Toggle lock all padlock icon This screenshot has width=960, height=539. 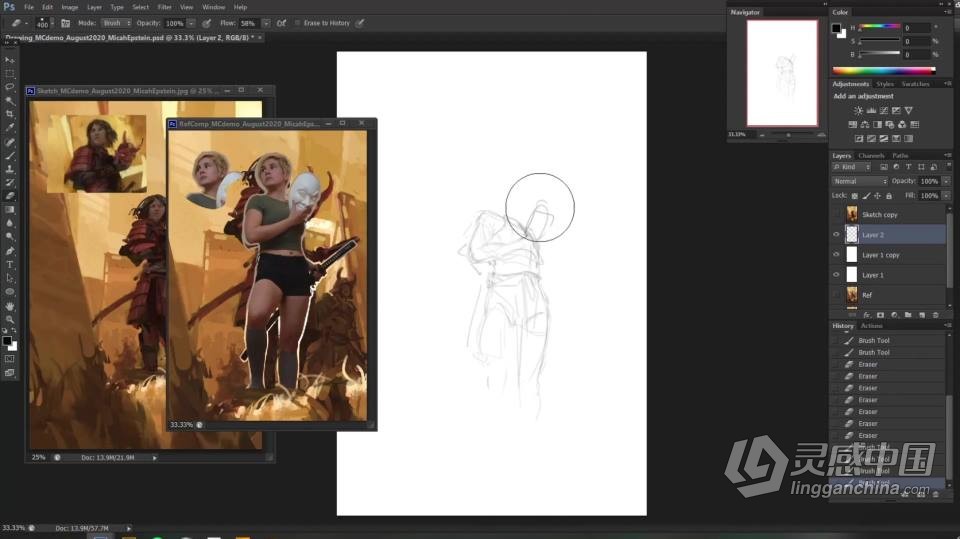point(889,196)
